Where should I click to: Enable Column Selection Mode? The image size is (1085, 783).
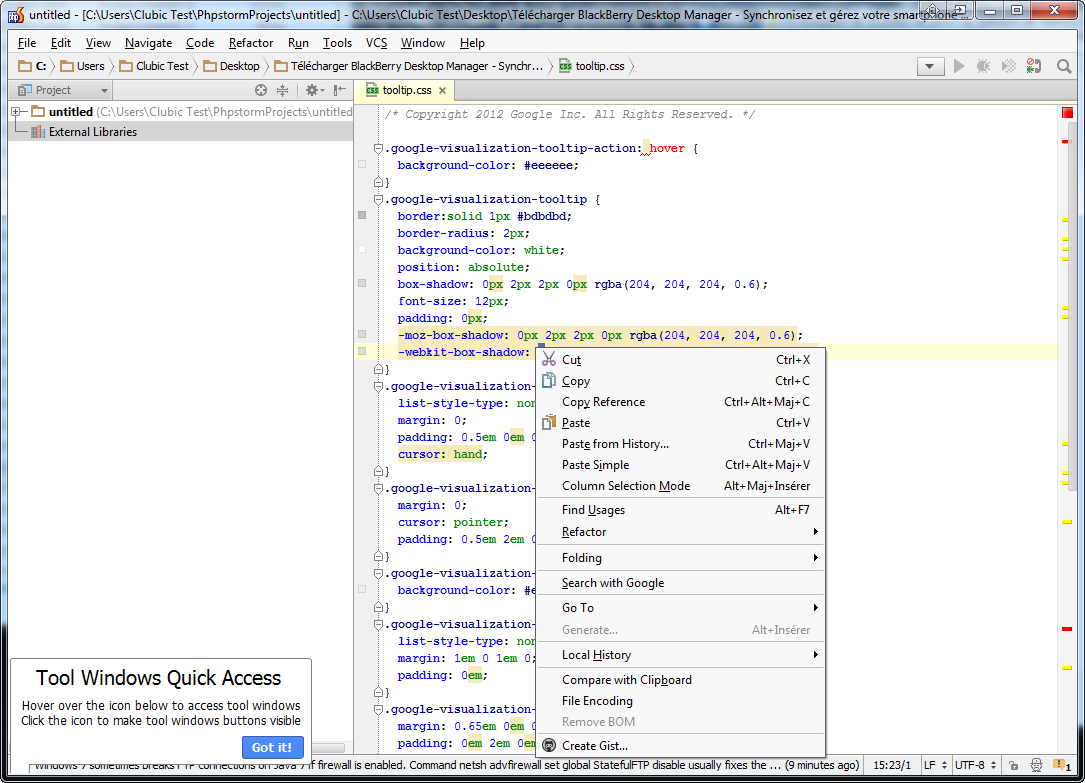pos(625,487)
